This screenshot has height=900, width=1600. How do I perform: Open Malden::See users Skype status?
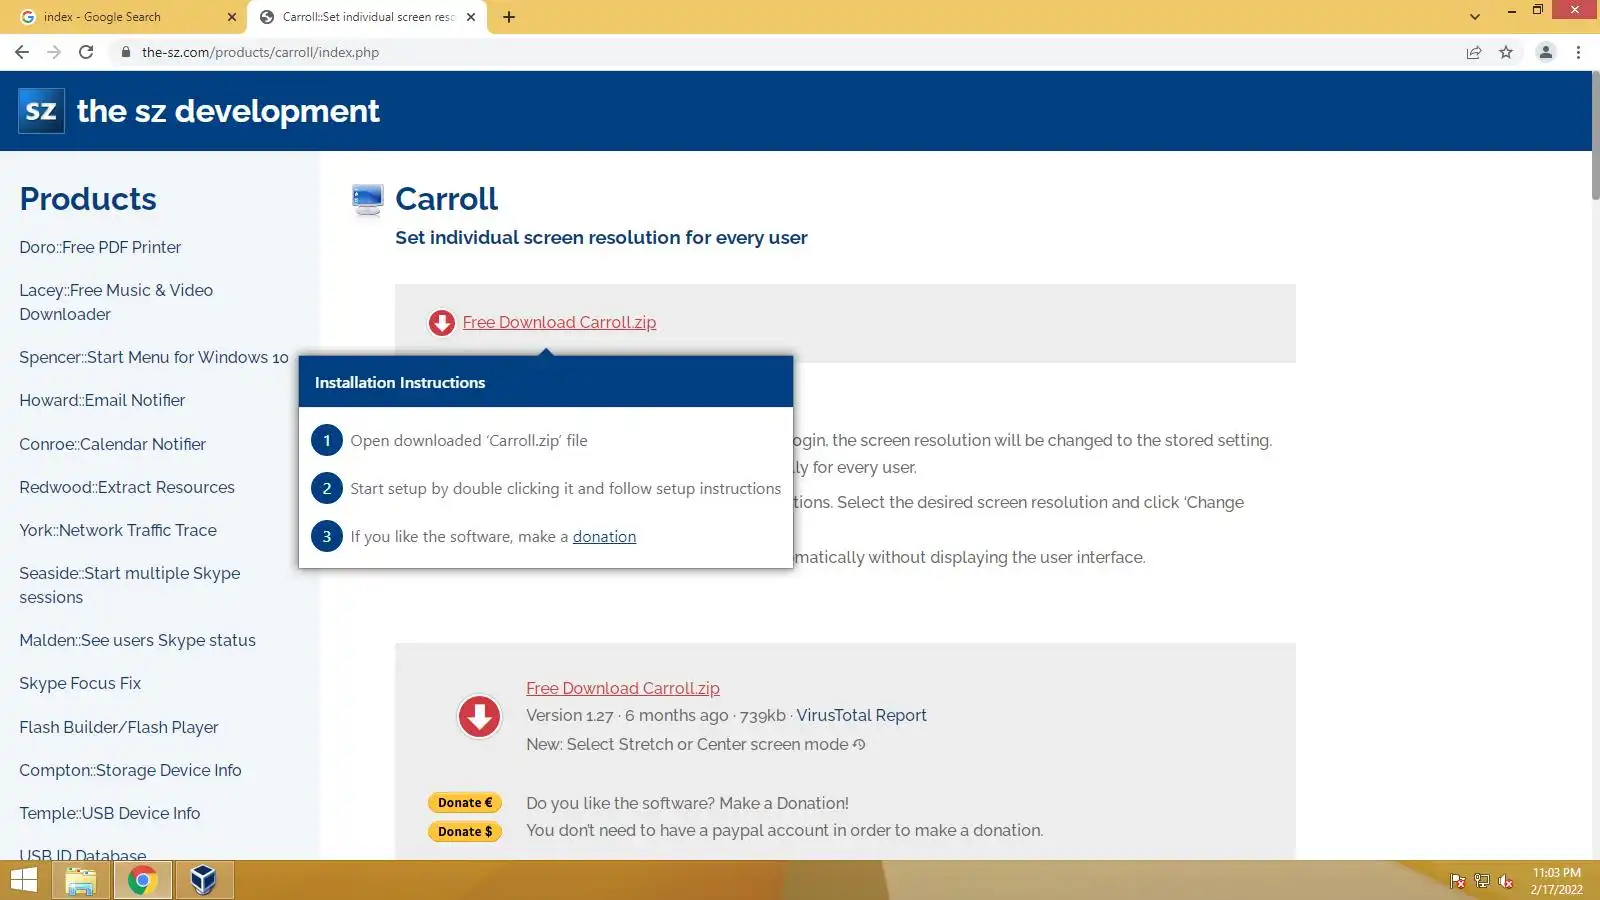point(137,640)
